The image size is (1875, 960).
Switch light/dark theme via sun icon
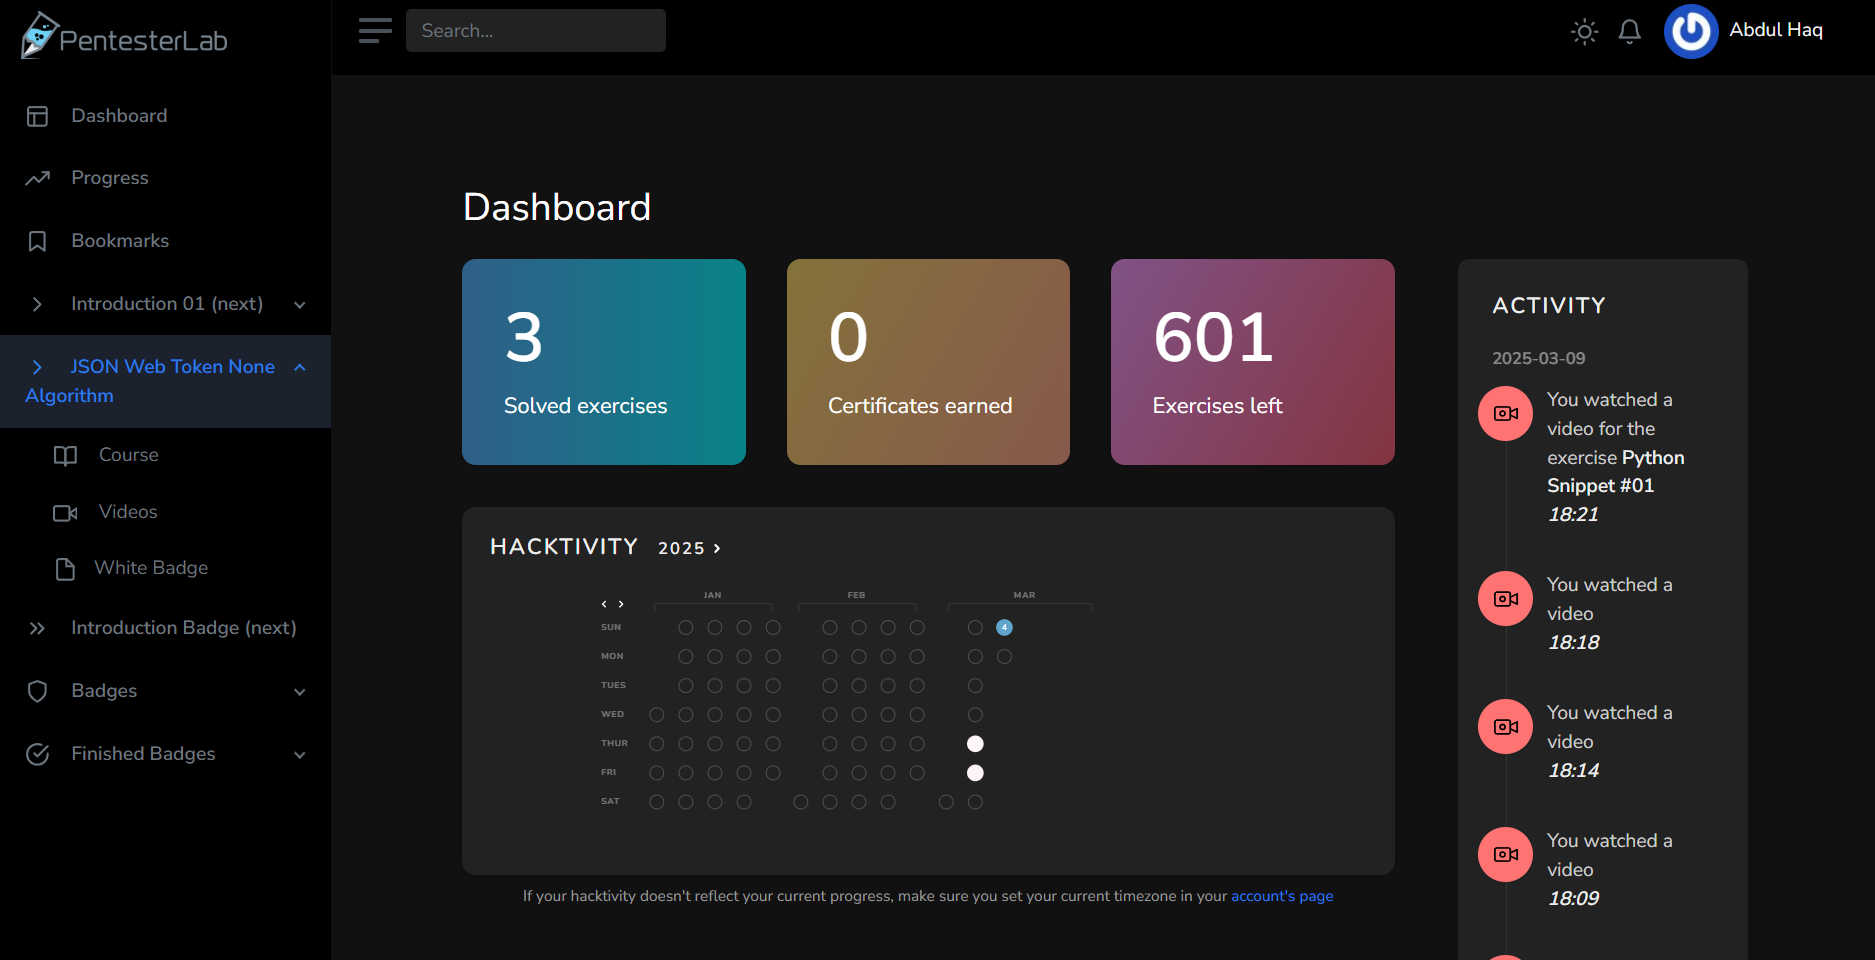pos(1584,31)
